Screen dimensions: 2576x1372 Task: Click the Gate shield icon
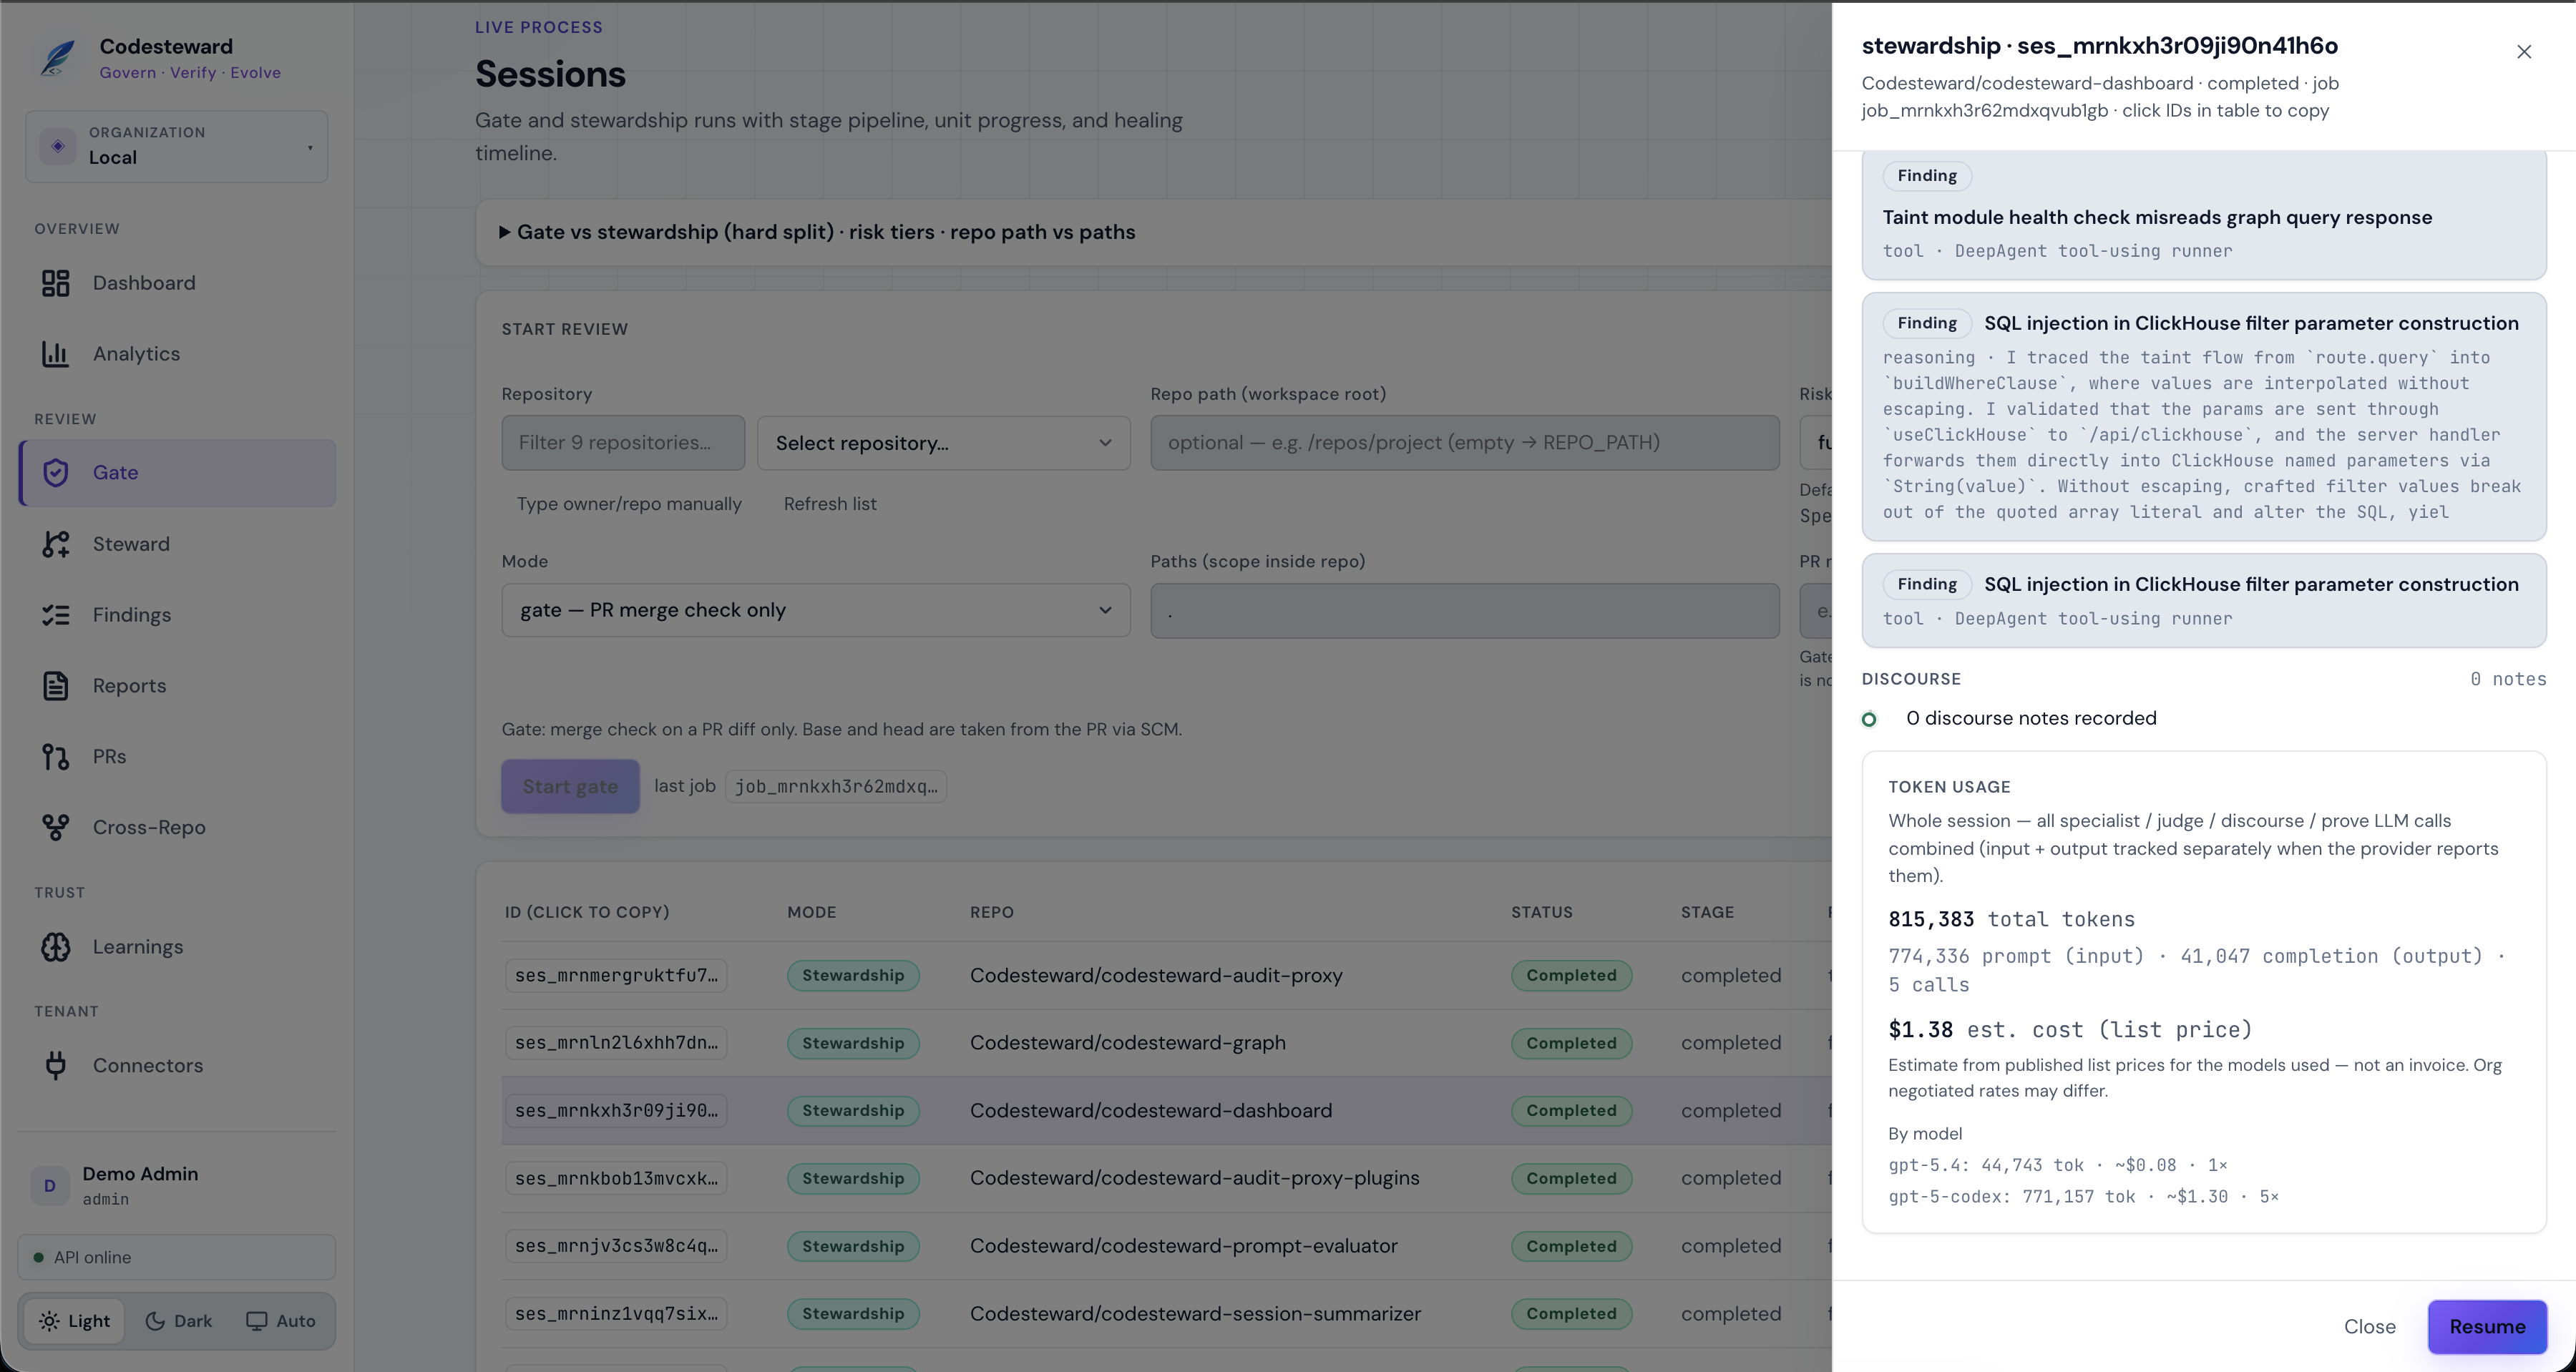56,473
